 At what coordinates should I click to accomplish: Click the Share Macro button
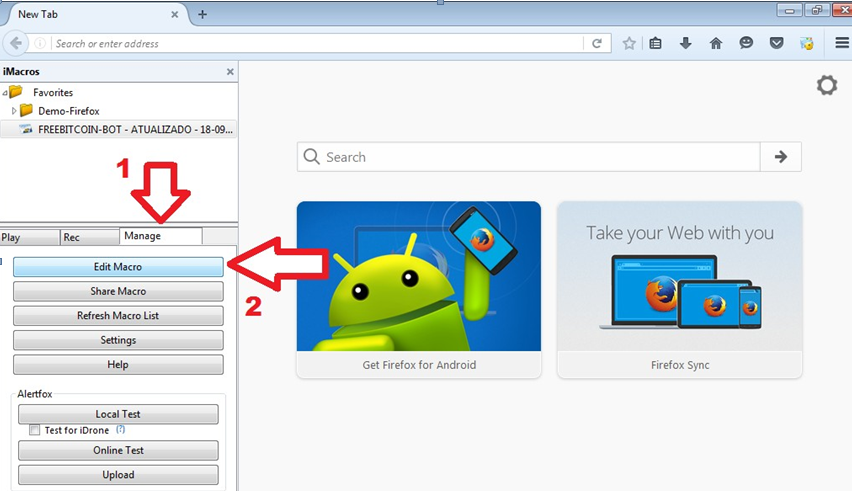coord(118,291)
